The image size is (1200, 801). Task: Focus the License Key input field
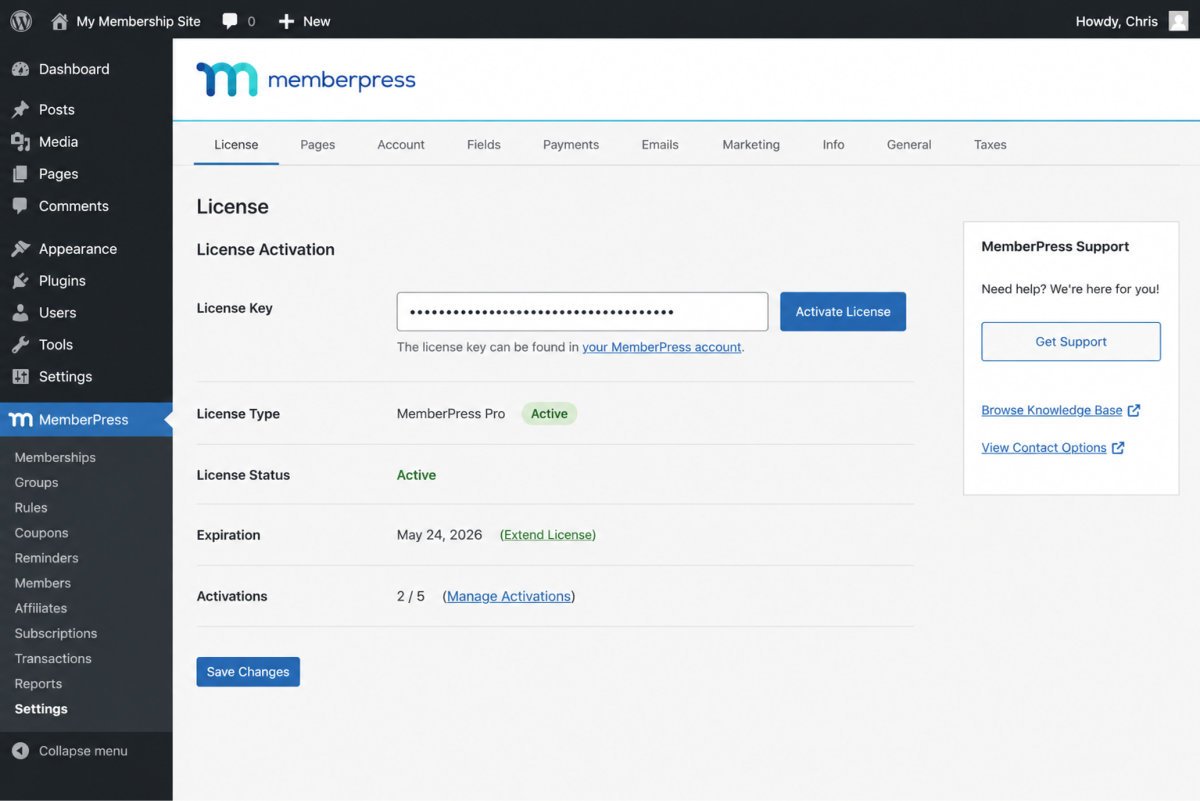click(x=582, y=312)
